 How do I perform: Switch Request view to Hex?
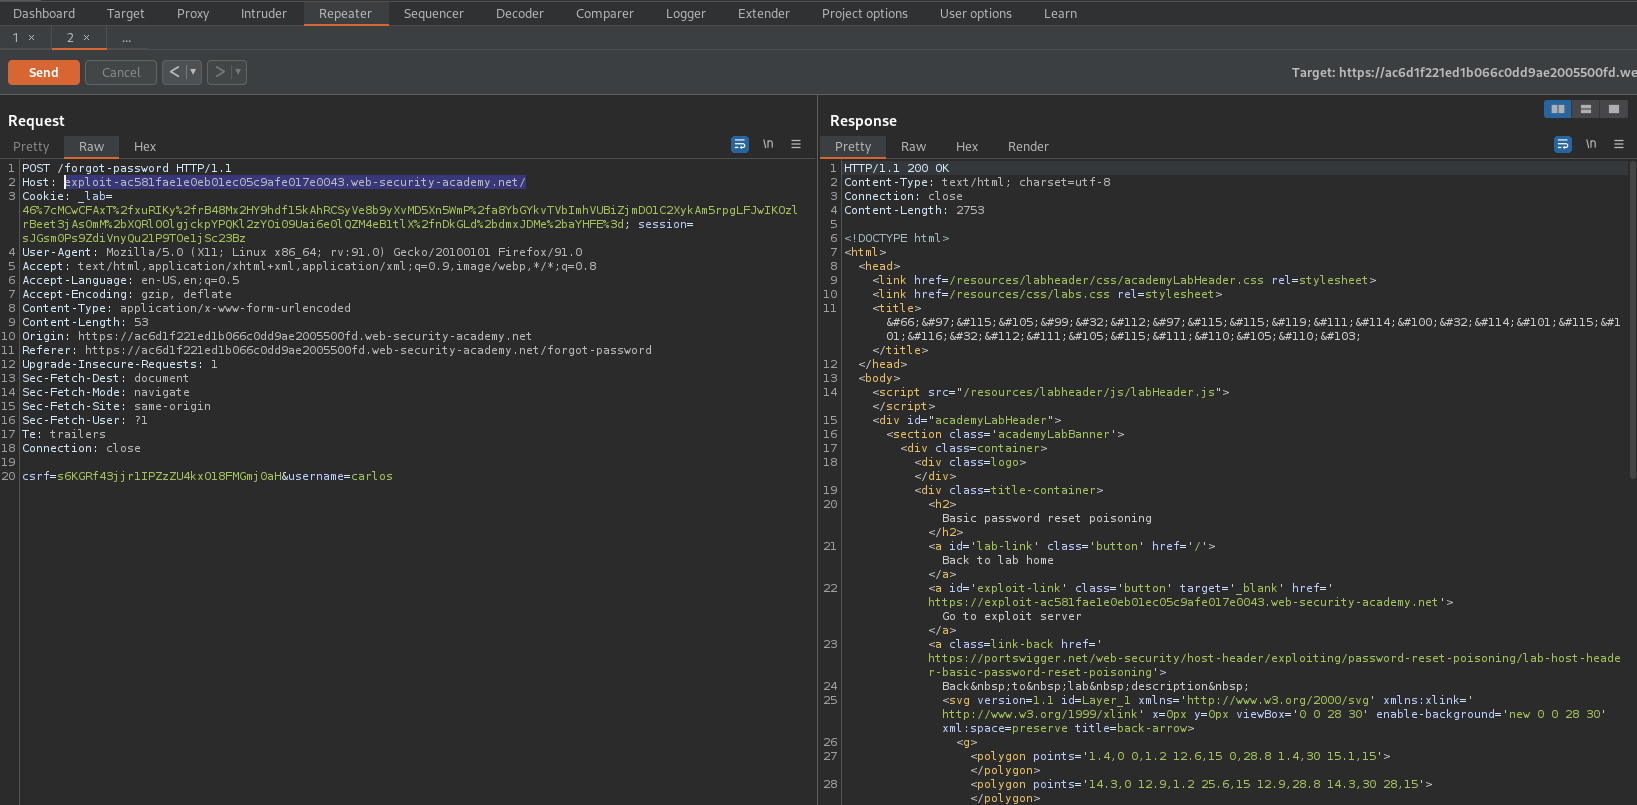coord(145,146)
